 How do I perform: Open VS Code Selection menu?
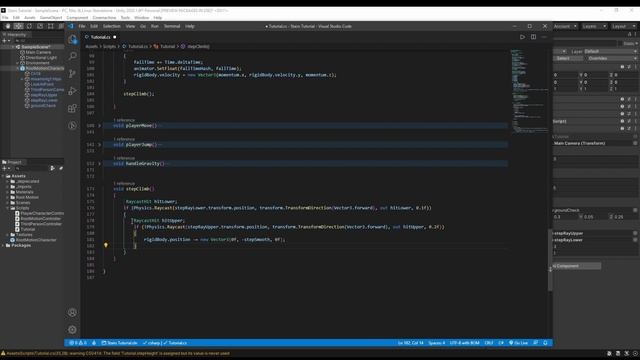(111, 26)
